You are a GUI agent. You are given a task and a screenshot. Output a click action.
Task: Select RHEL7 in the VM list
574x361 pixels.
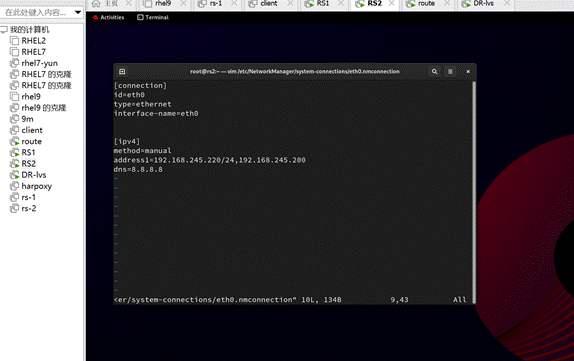click(x=33, y=52)
